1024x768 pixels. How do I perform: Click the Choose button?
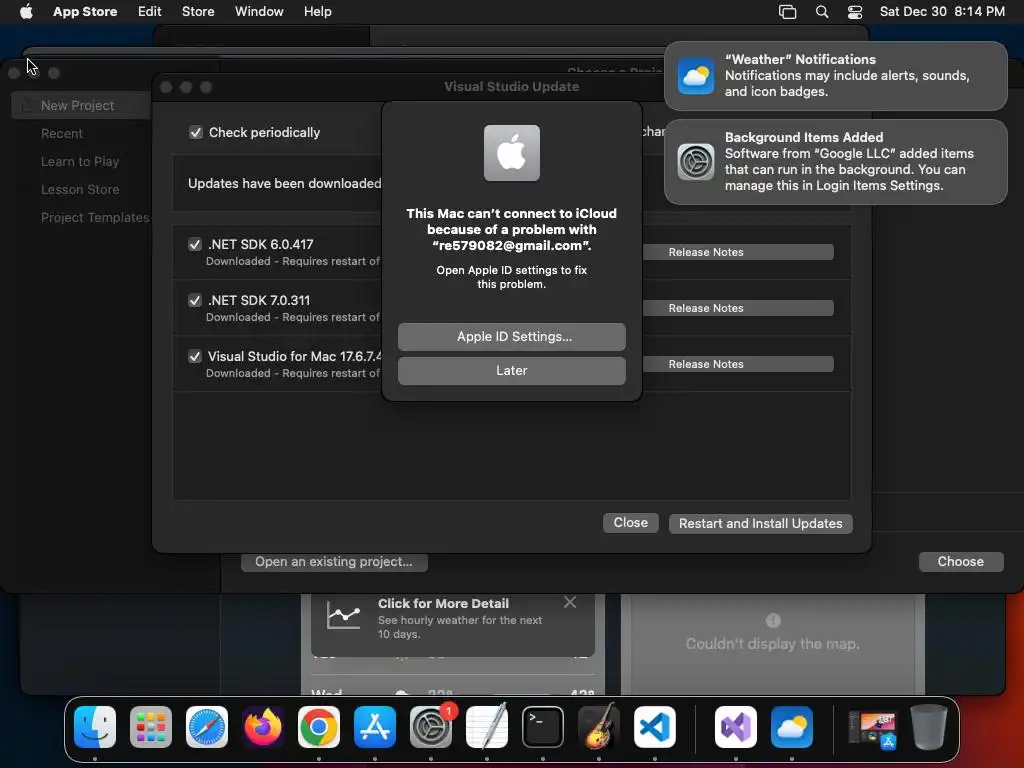[961, 562]
